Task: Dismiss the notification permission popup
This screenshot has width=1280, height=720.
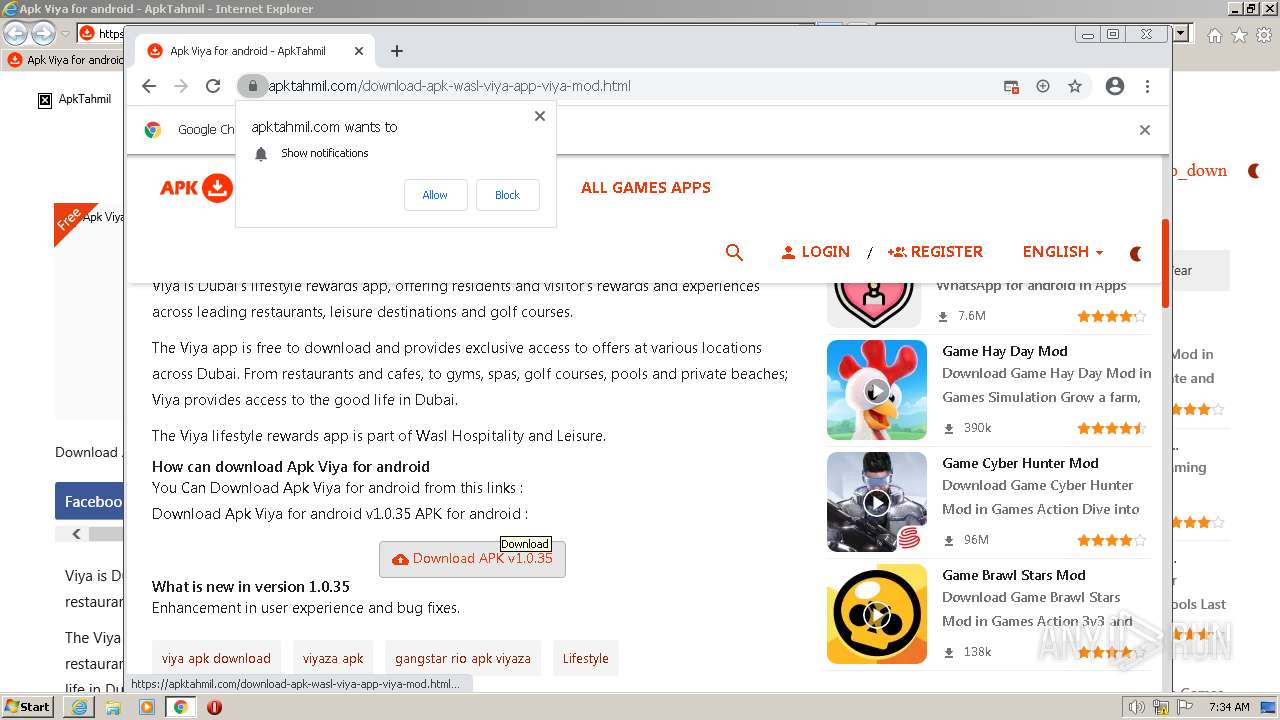Action: tap(540, 116)
